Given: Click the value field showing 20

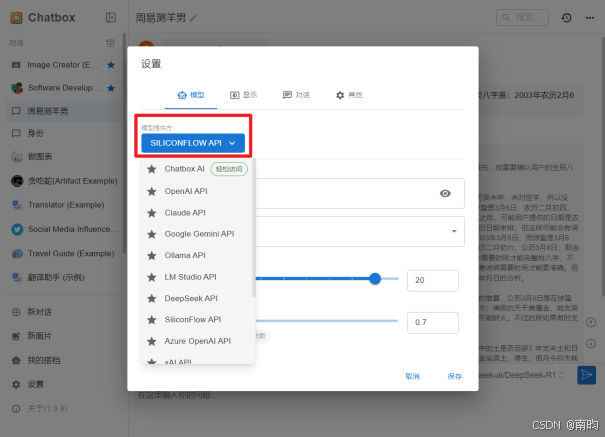Looking at the screenshot, I should point(433,280).
